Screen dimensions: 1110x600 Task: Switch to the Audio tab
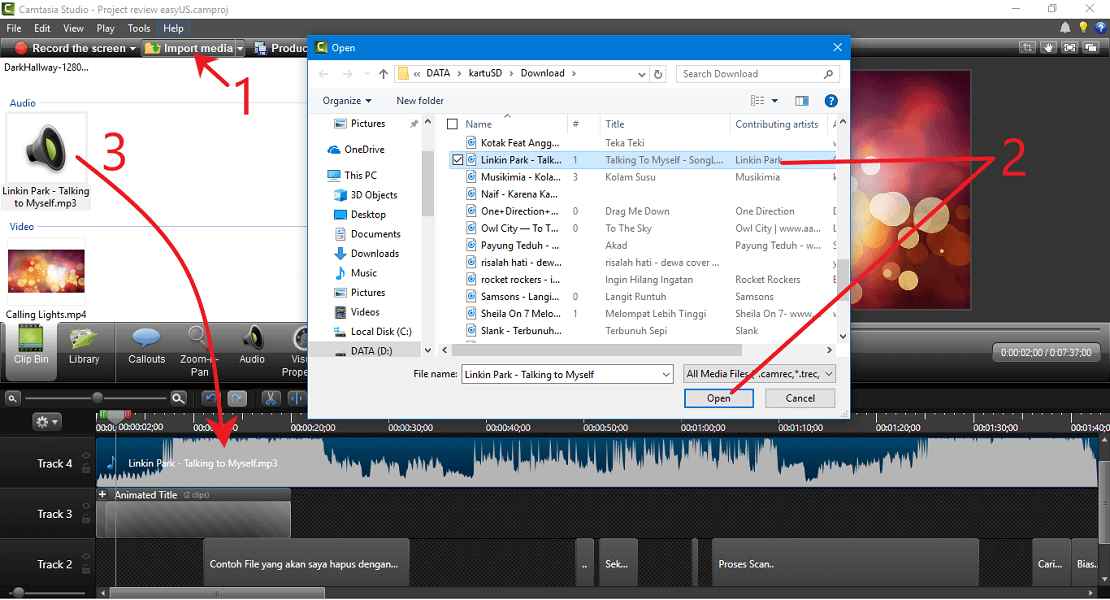pyautogui.click(x=252, y=347)
